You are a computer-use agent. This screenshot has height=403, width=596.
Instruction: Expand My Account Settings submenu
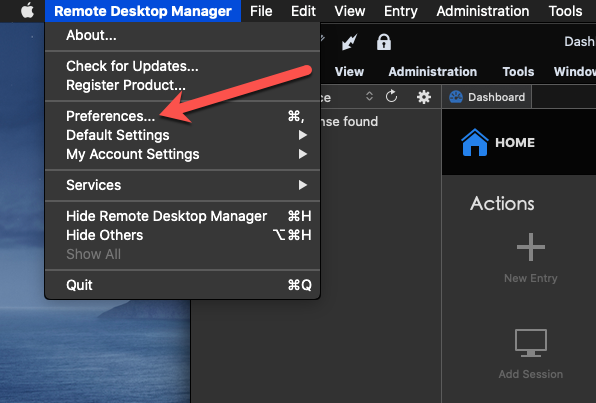coord(182,154)
